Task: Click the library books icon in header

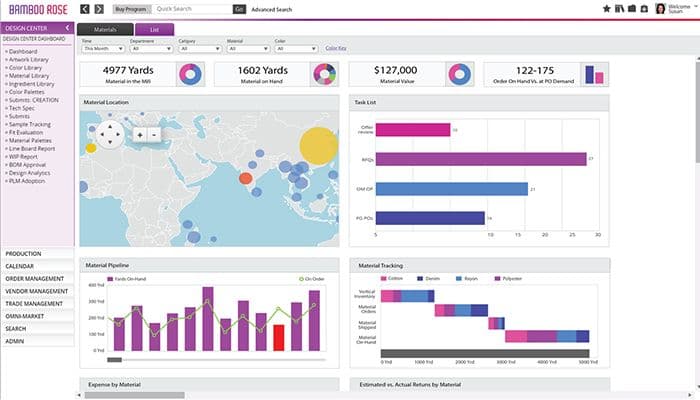Action: [617, 9]
